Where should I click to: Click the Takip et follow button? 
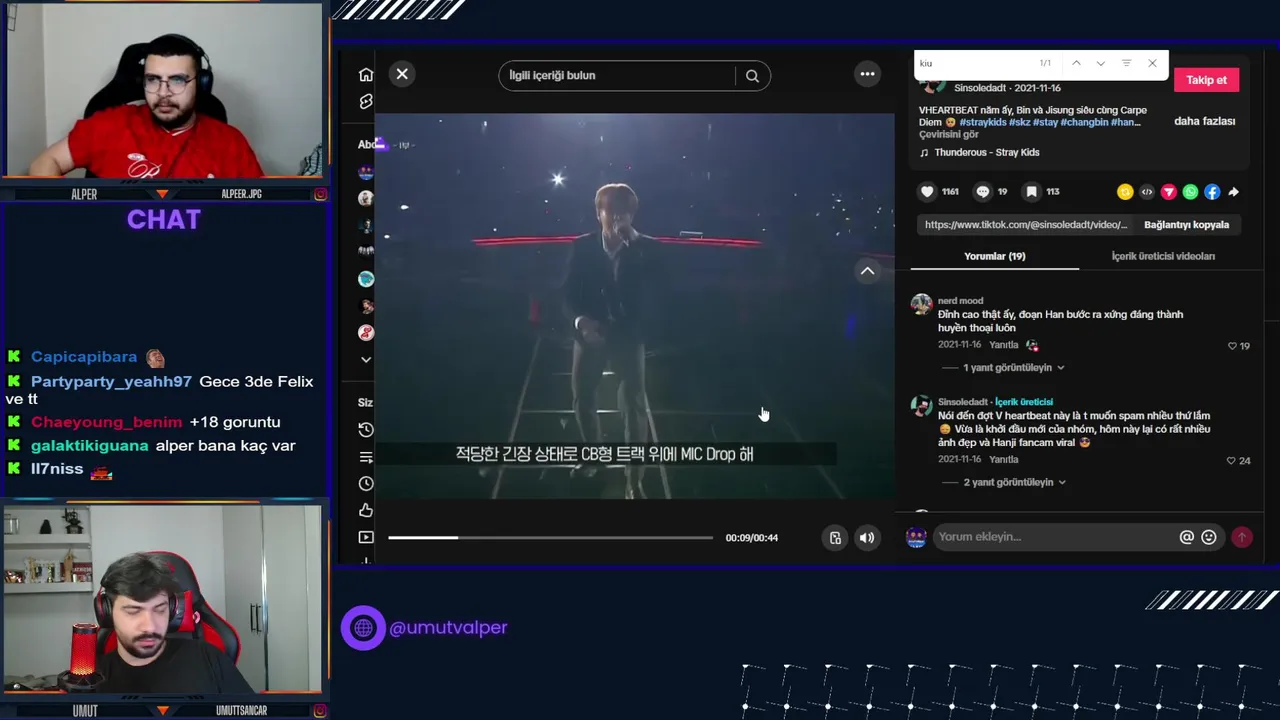click(x=1206, y=80)
